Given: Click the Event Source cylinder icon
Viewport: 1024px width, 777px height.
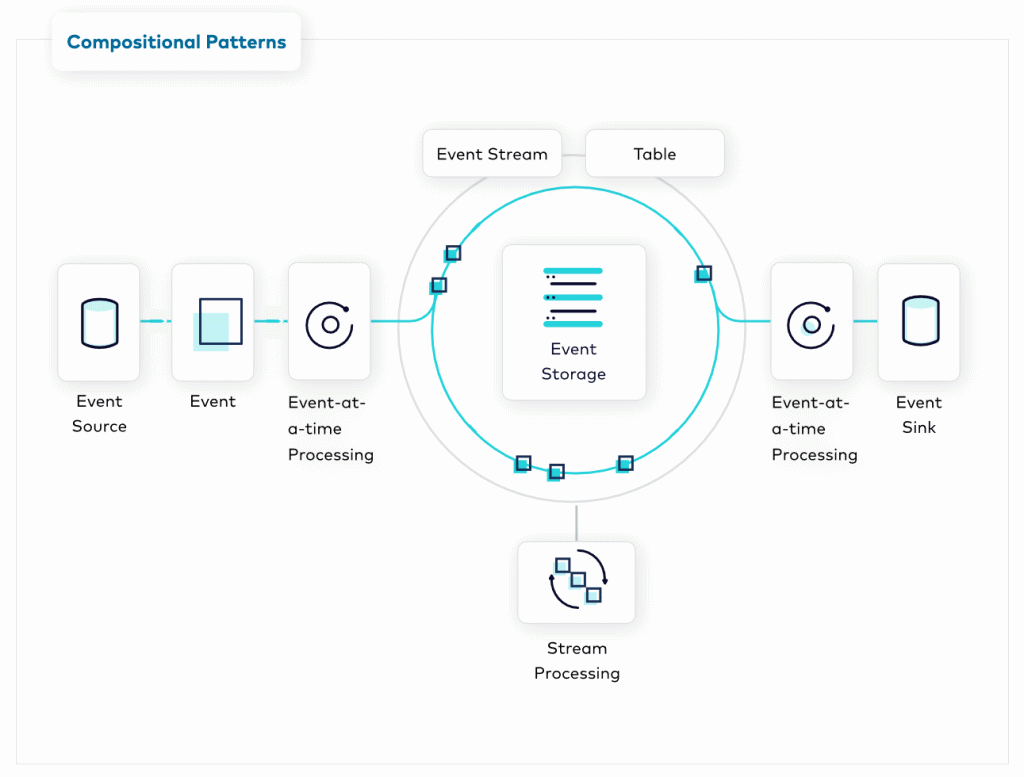Looking at the screenshot, I should coord(99,323).
